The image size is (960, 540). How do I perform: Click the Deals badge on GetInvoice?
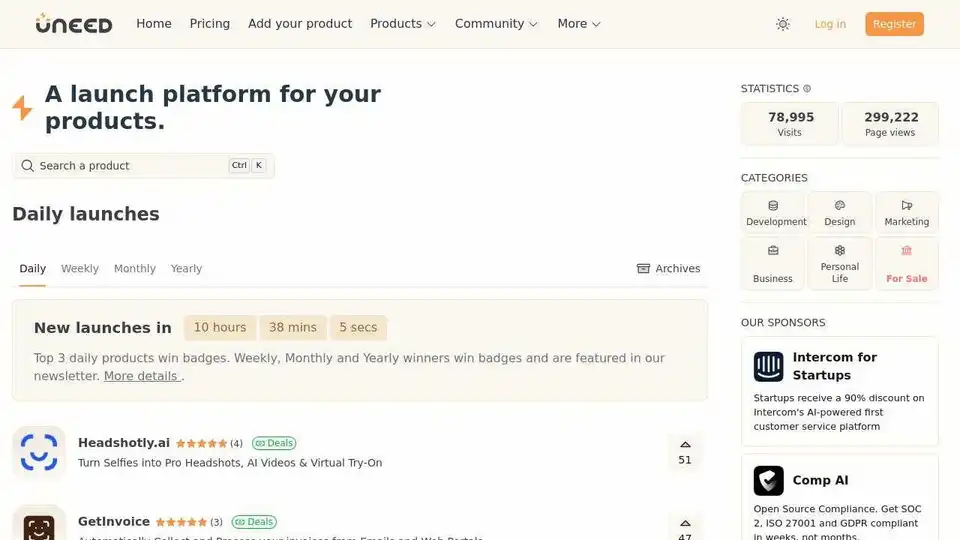[254, 522]
